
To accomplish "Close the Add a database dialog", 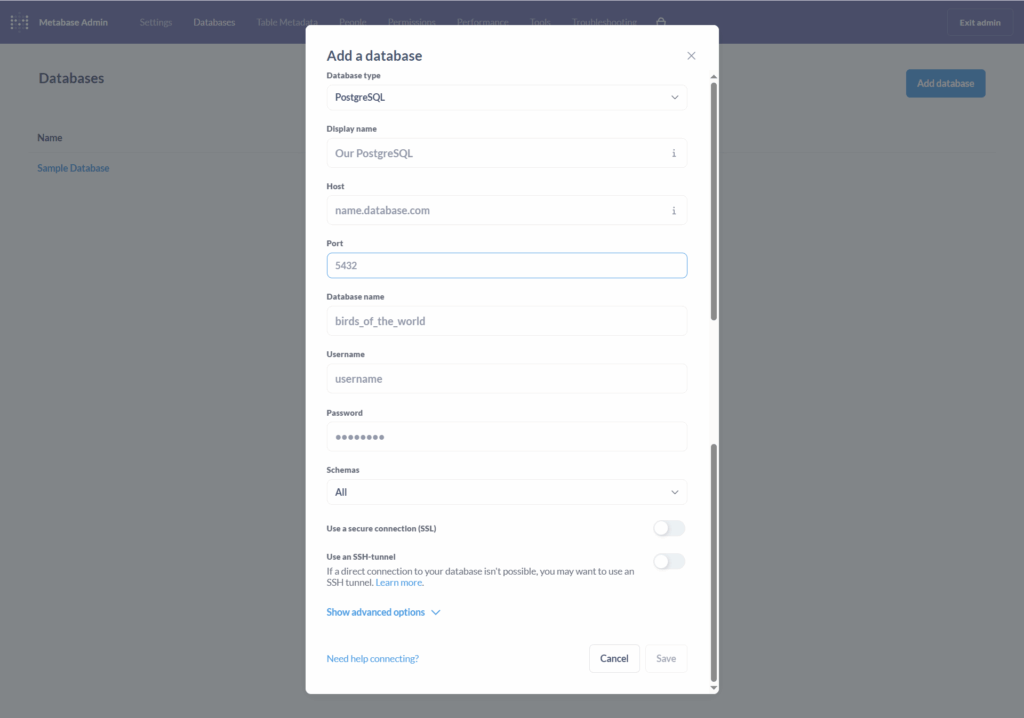I will (691, 56).
